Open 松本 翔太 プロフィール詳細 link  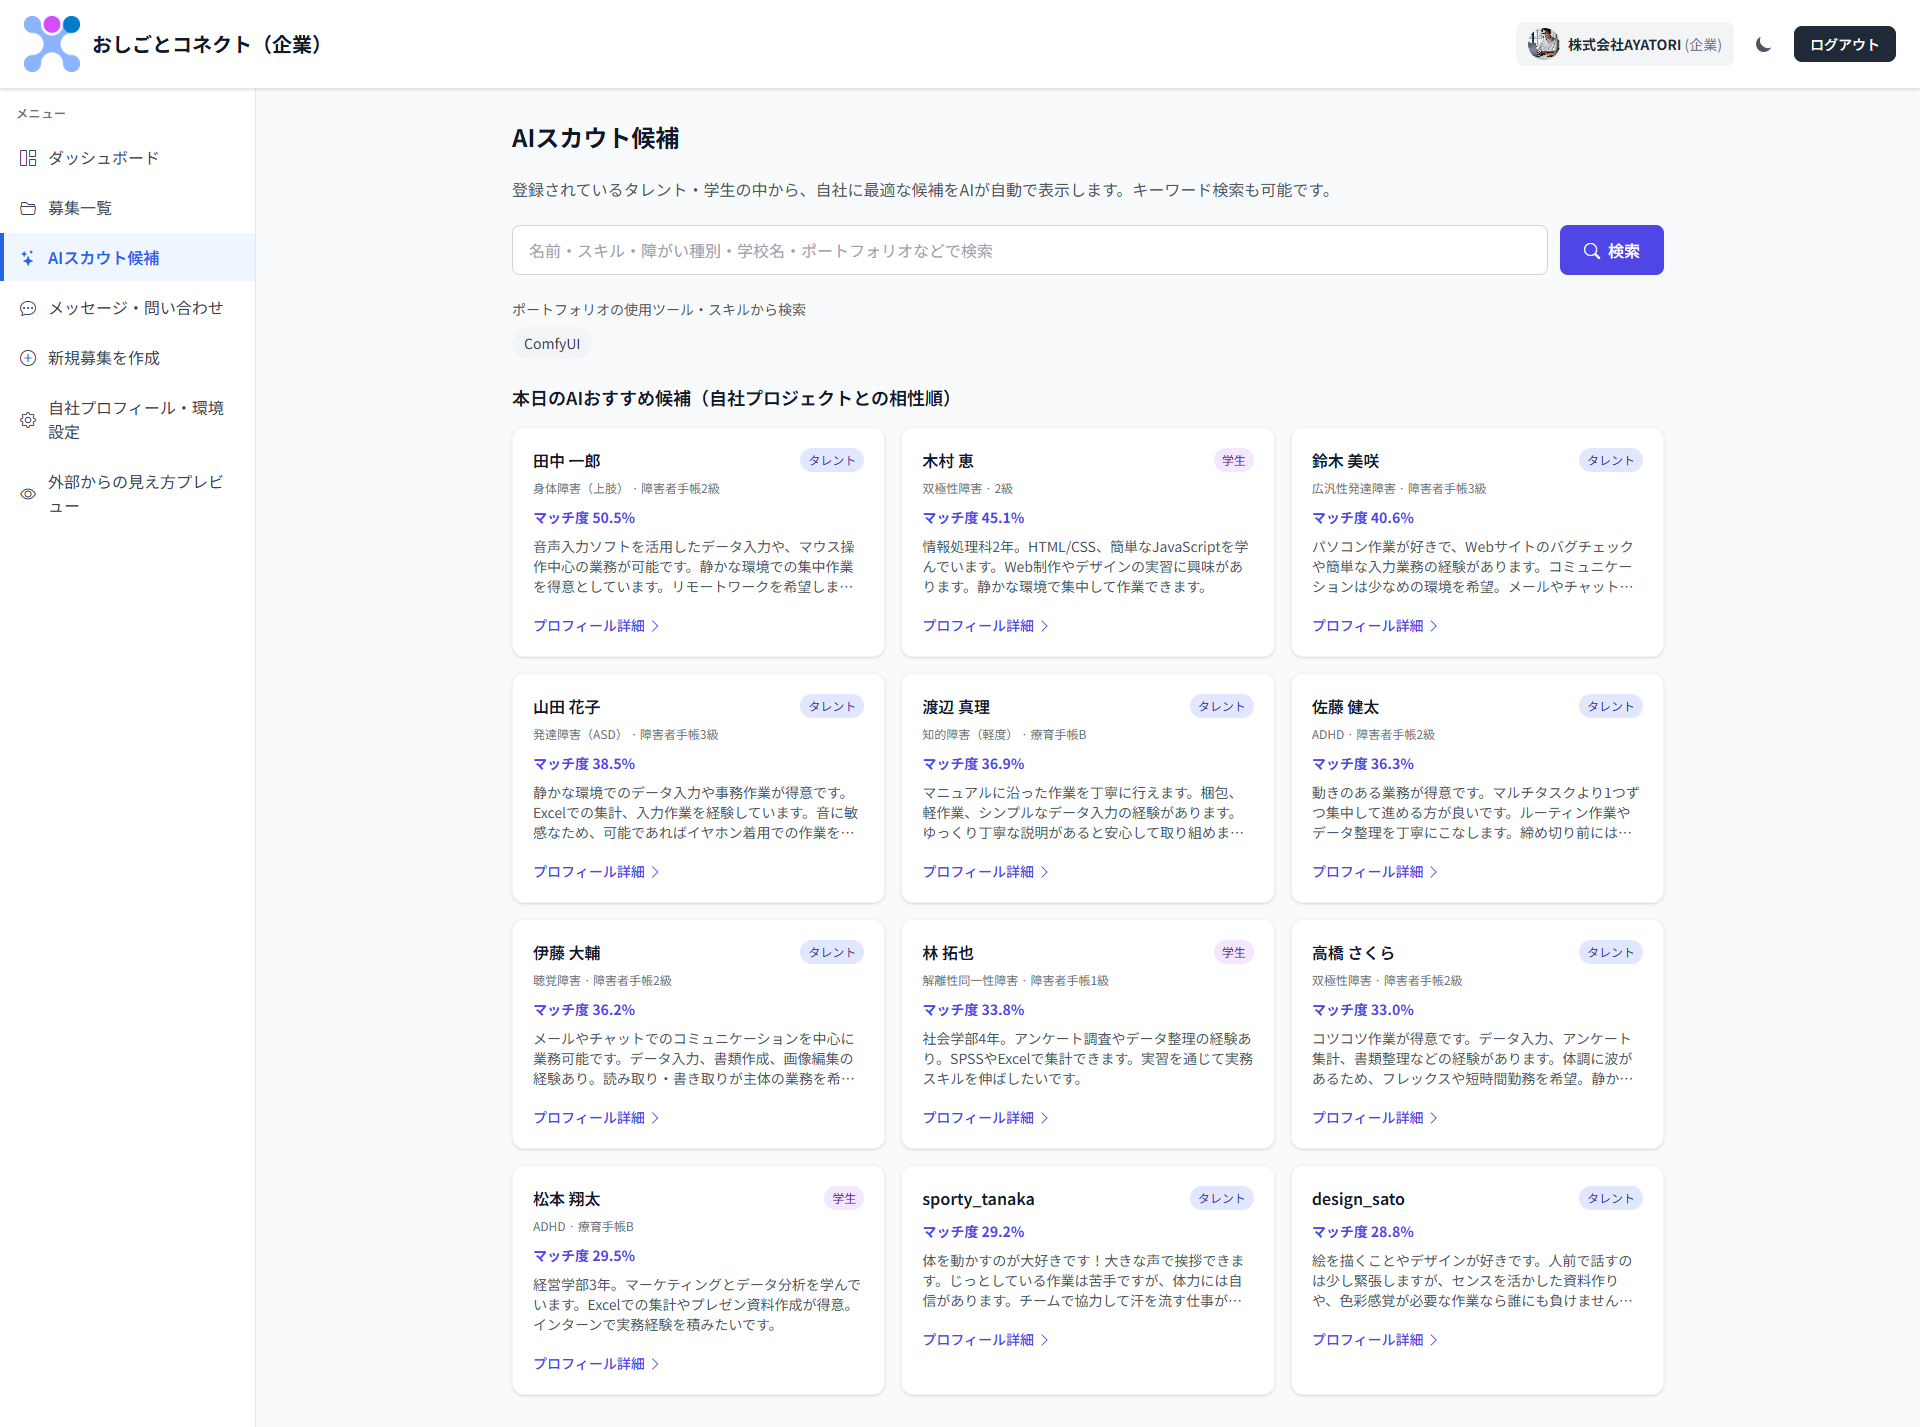[596, 1364]
